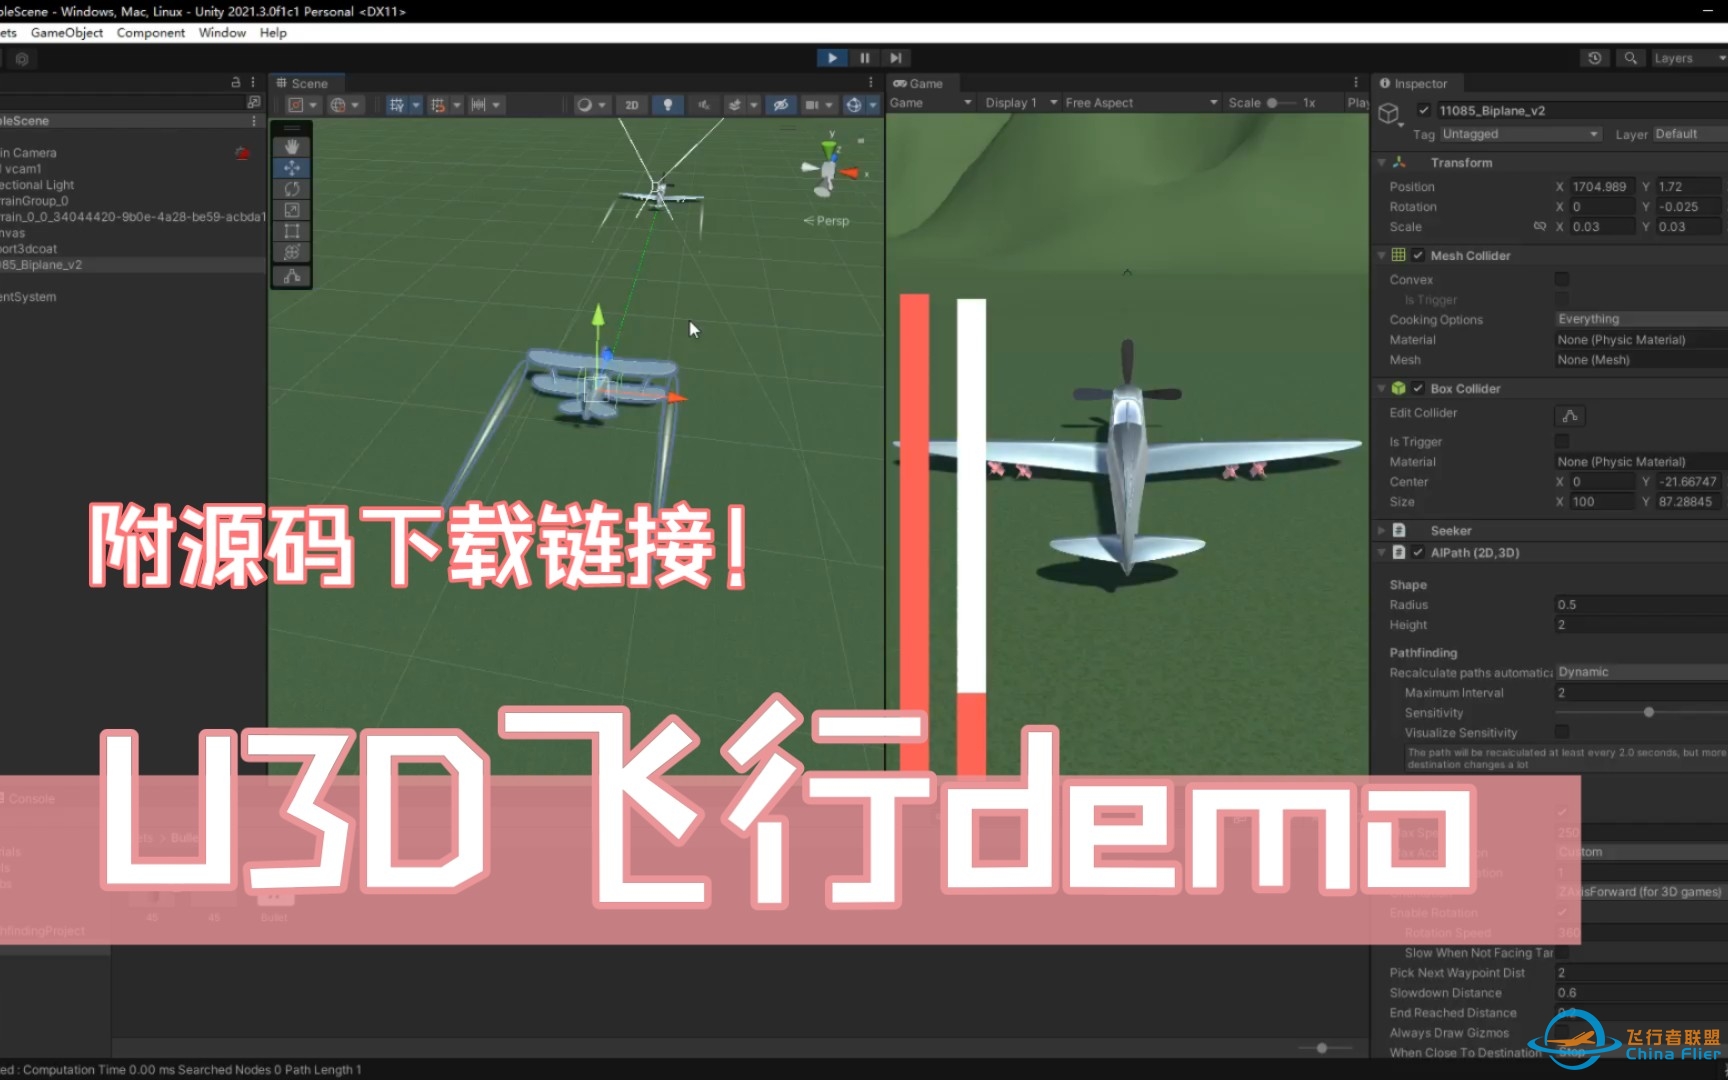Open the Component menu

(151, 33)
